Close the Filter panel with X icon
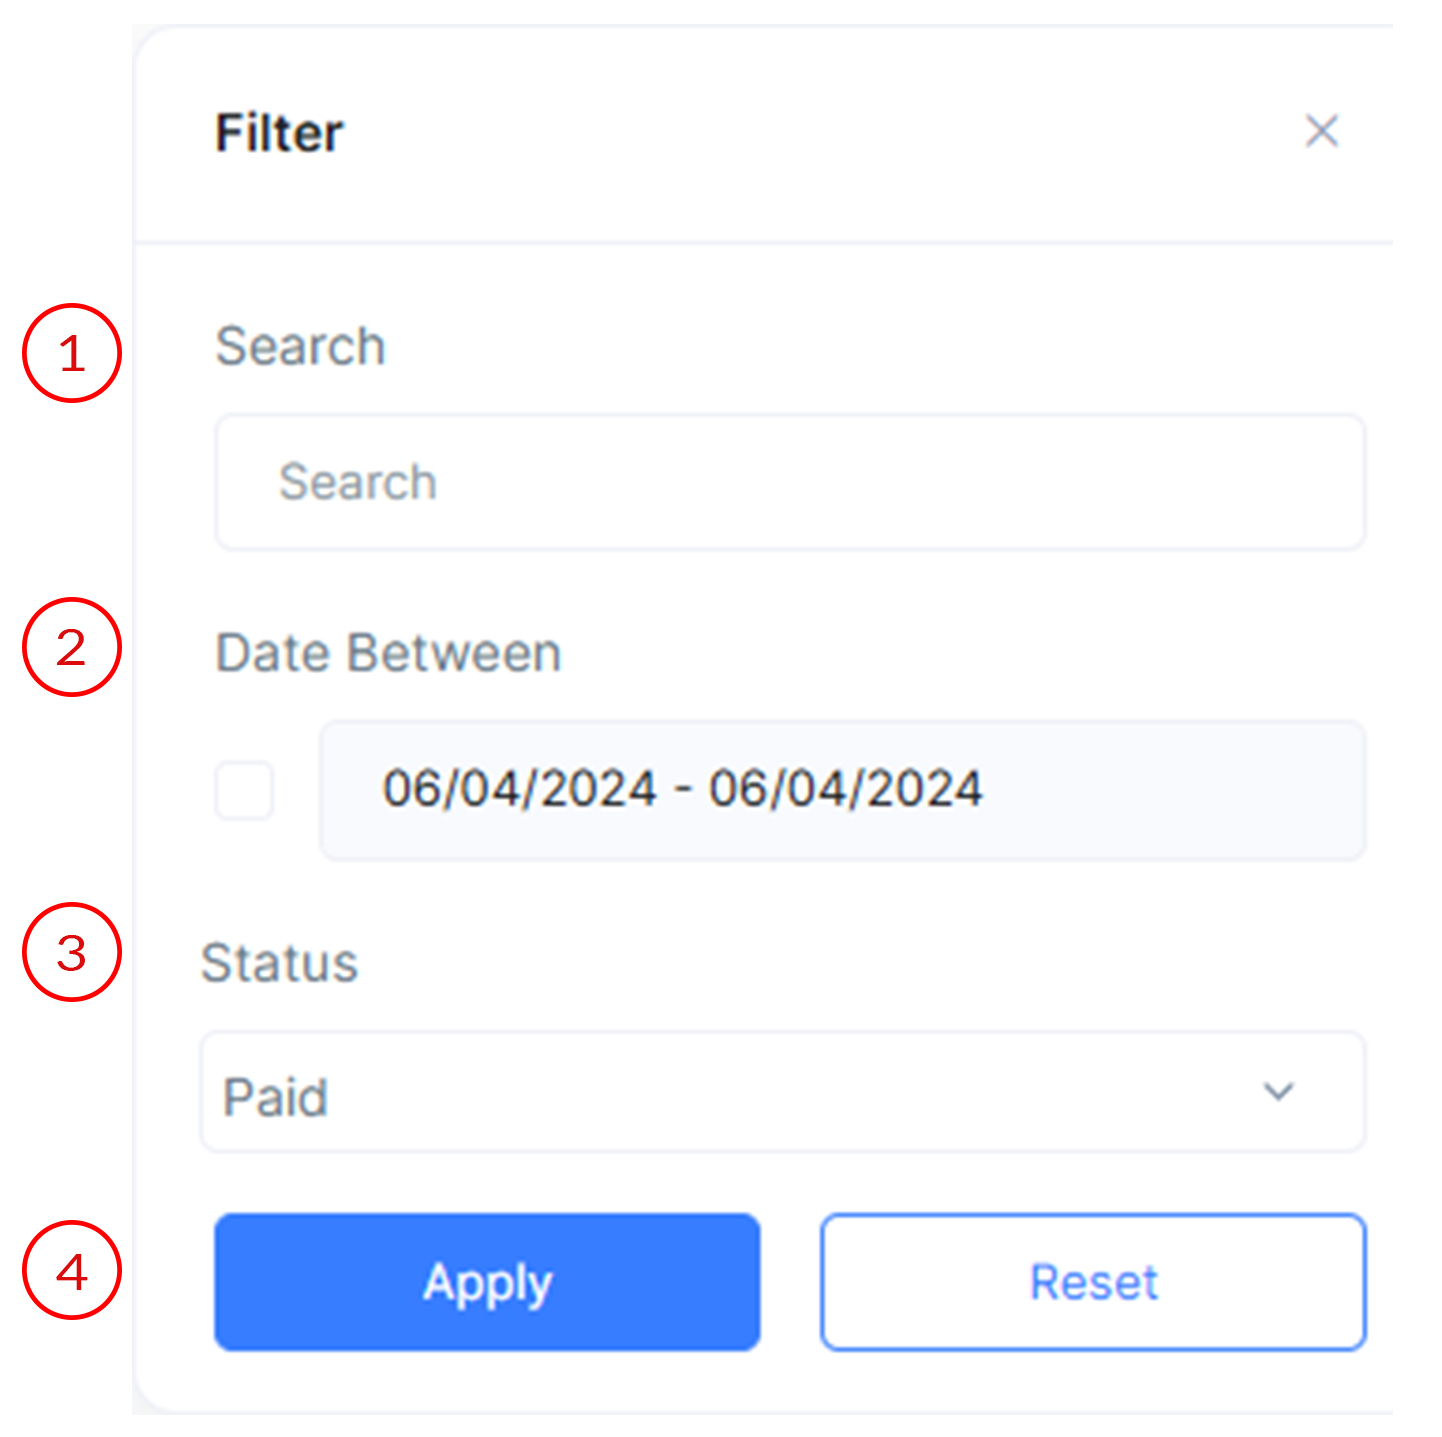Screen dimensions: 1442x1437 click(1321, 131)
